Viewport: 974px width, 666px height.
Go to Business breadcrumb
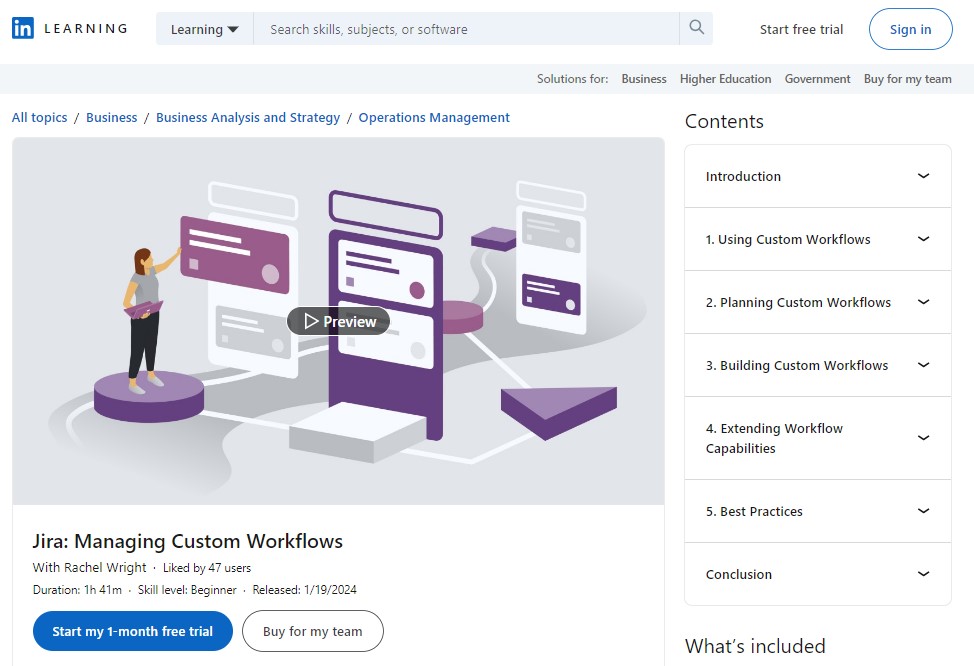111,117
